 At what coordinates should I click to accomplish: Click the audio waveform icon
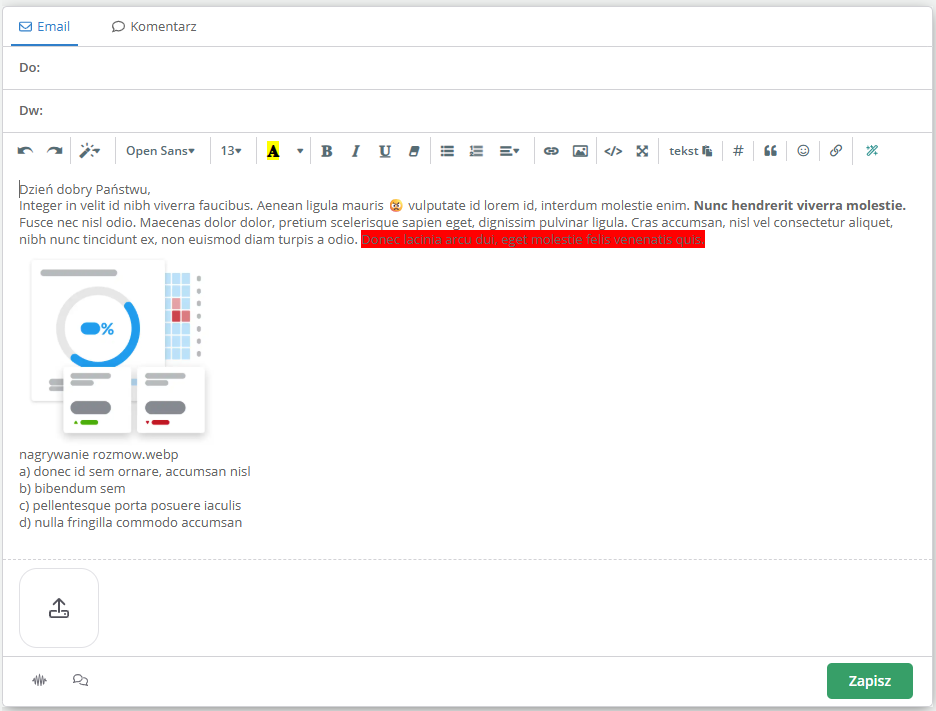(39, 680)
